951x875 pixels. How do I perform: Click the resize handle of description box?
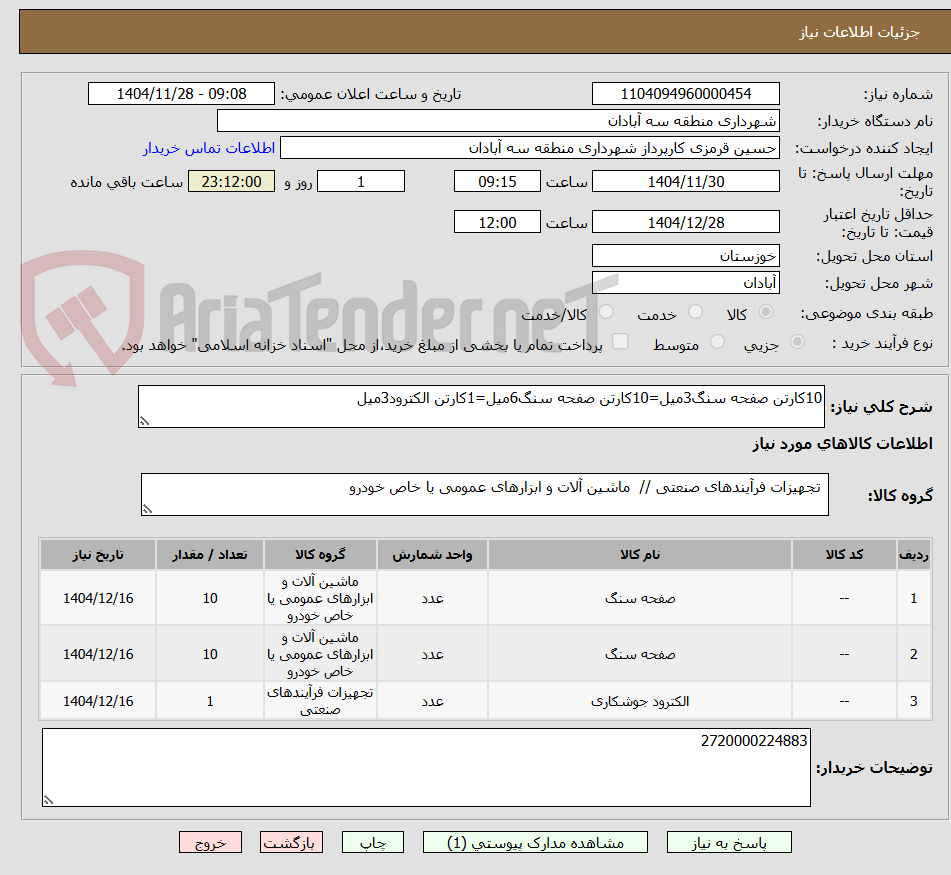pos(144,421)
